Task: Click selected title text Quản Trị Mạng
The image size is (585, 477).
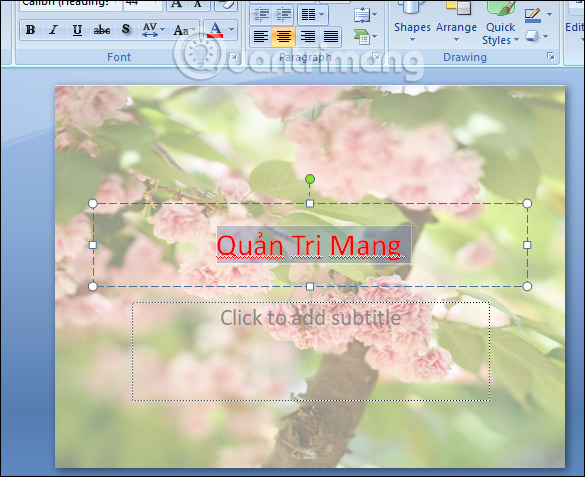Action: pos(310,246)
